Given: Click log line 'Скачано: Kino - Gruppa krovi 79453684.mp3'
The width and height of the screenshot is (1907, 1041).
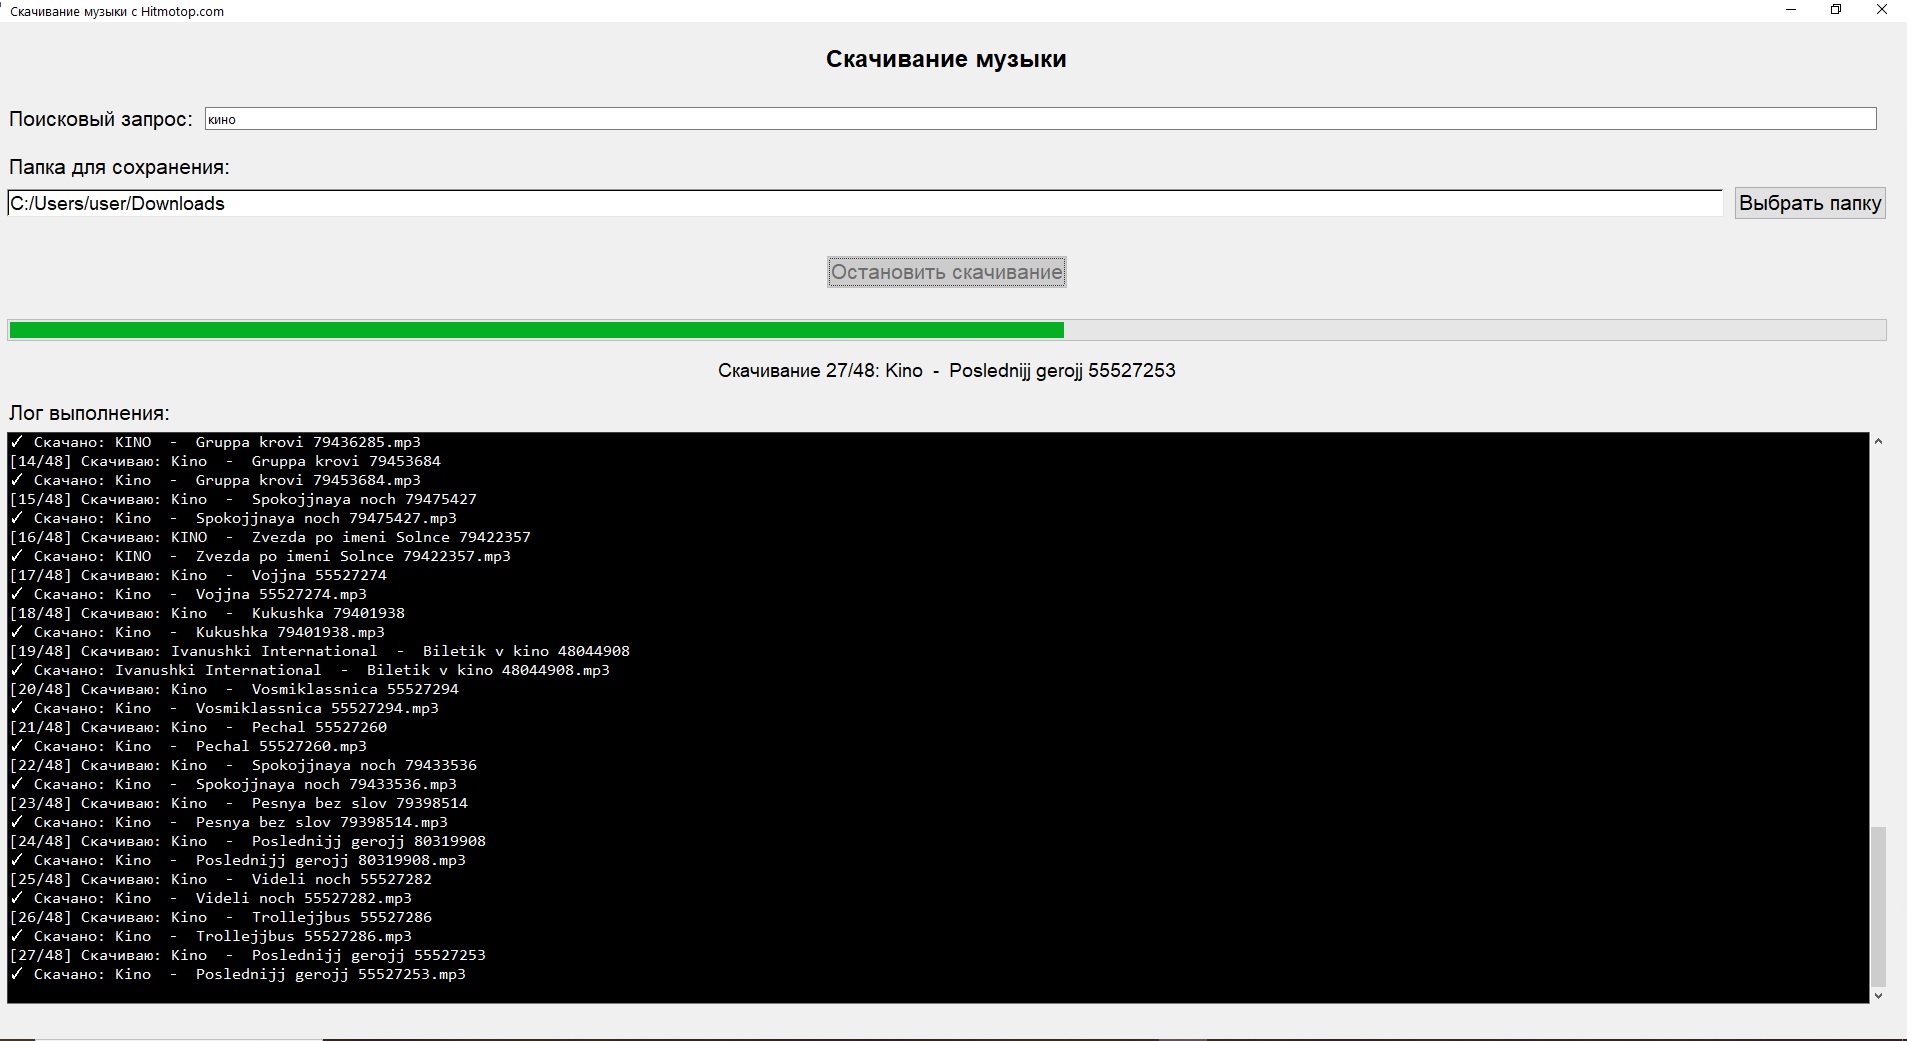Looking at the screenshot, I should [215, 480].
